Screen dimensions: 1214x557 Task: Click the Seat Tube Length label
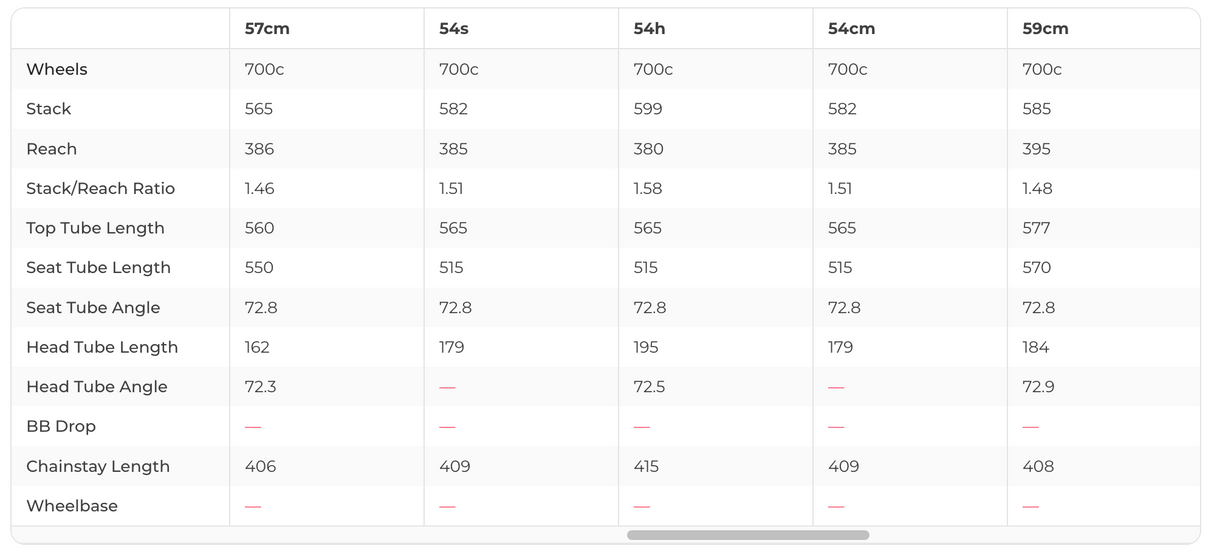(x=98, y=268)
